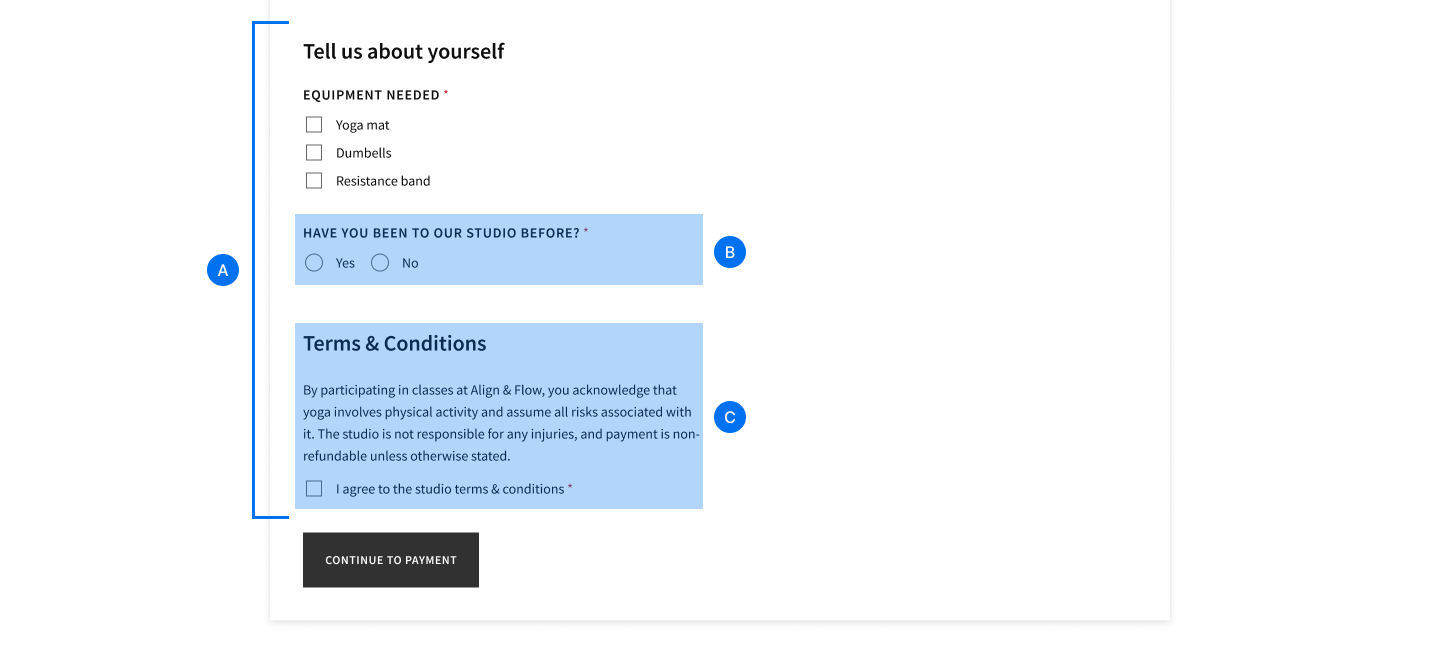Click the 'Equipment Needed' field label
Image resolution: width=1440 pixels, height=656 pixels.
(372, 95)
